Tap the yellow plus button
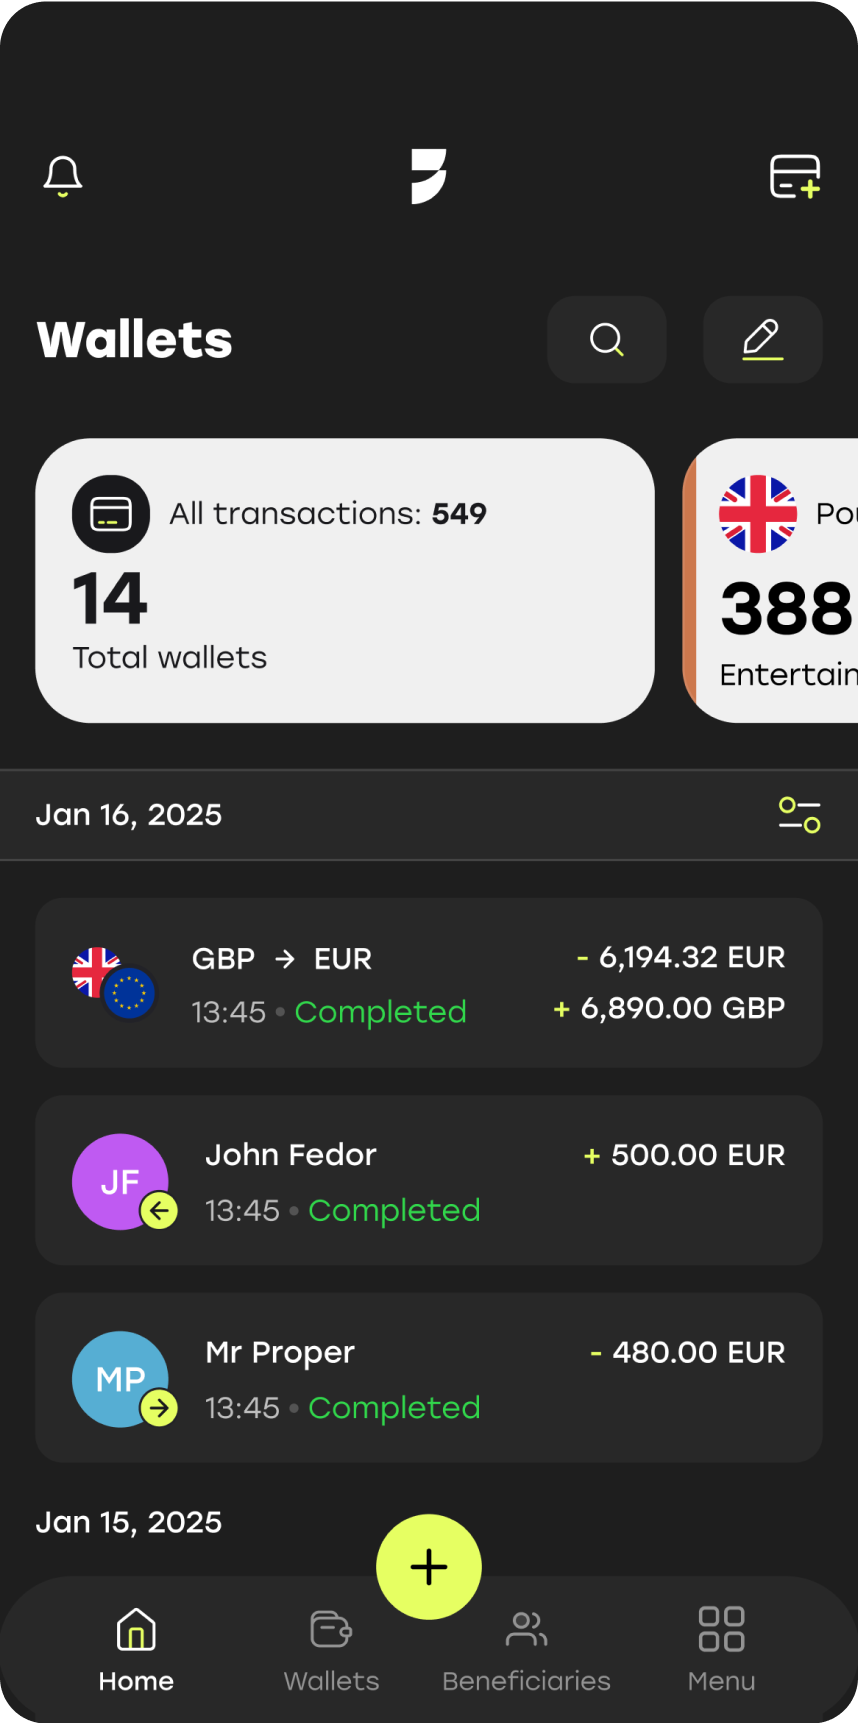The height and width of the screenshot is (1723, 858). pyautogui.click(x=429, y=1566)
